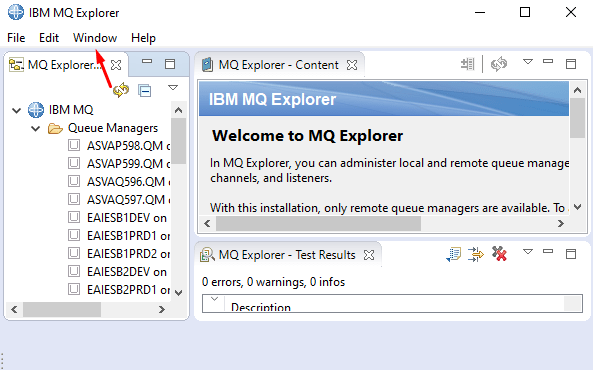Image resolution: width=593 pixels, height=370 pixels.
Task: Expand the chevron in Test Results table header
Action: click(x=214, y=299)
